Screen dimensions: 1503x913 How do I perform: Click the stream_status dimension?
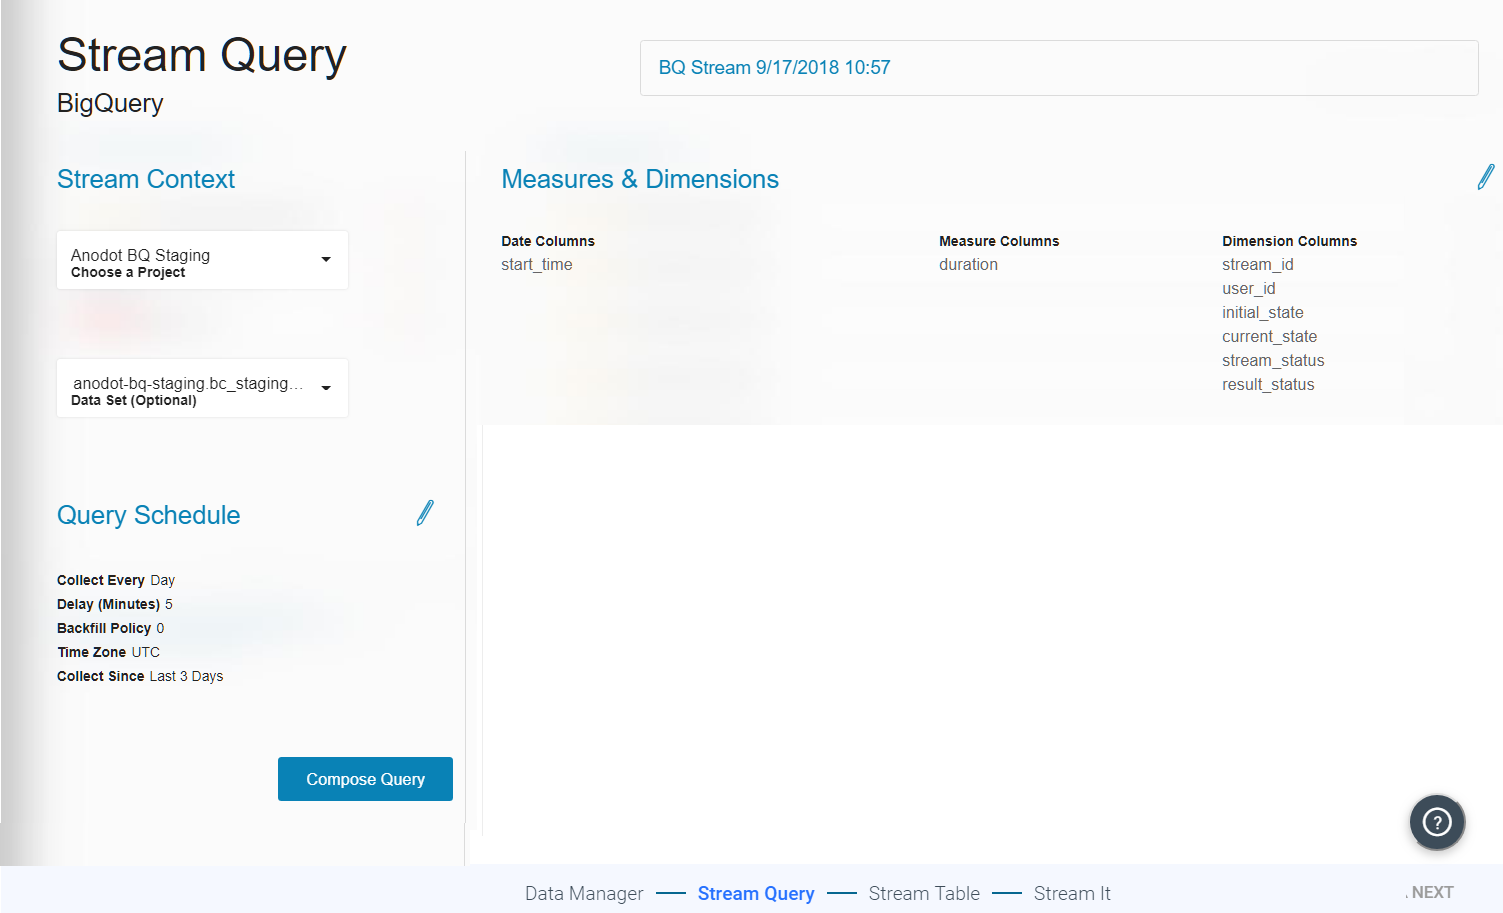click(x=1273, y=361)
